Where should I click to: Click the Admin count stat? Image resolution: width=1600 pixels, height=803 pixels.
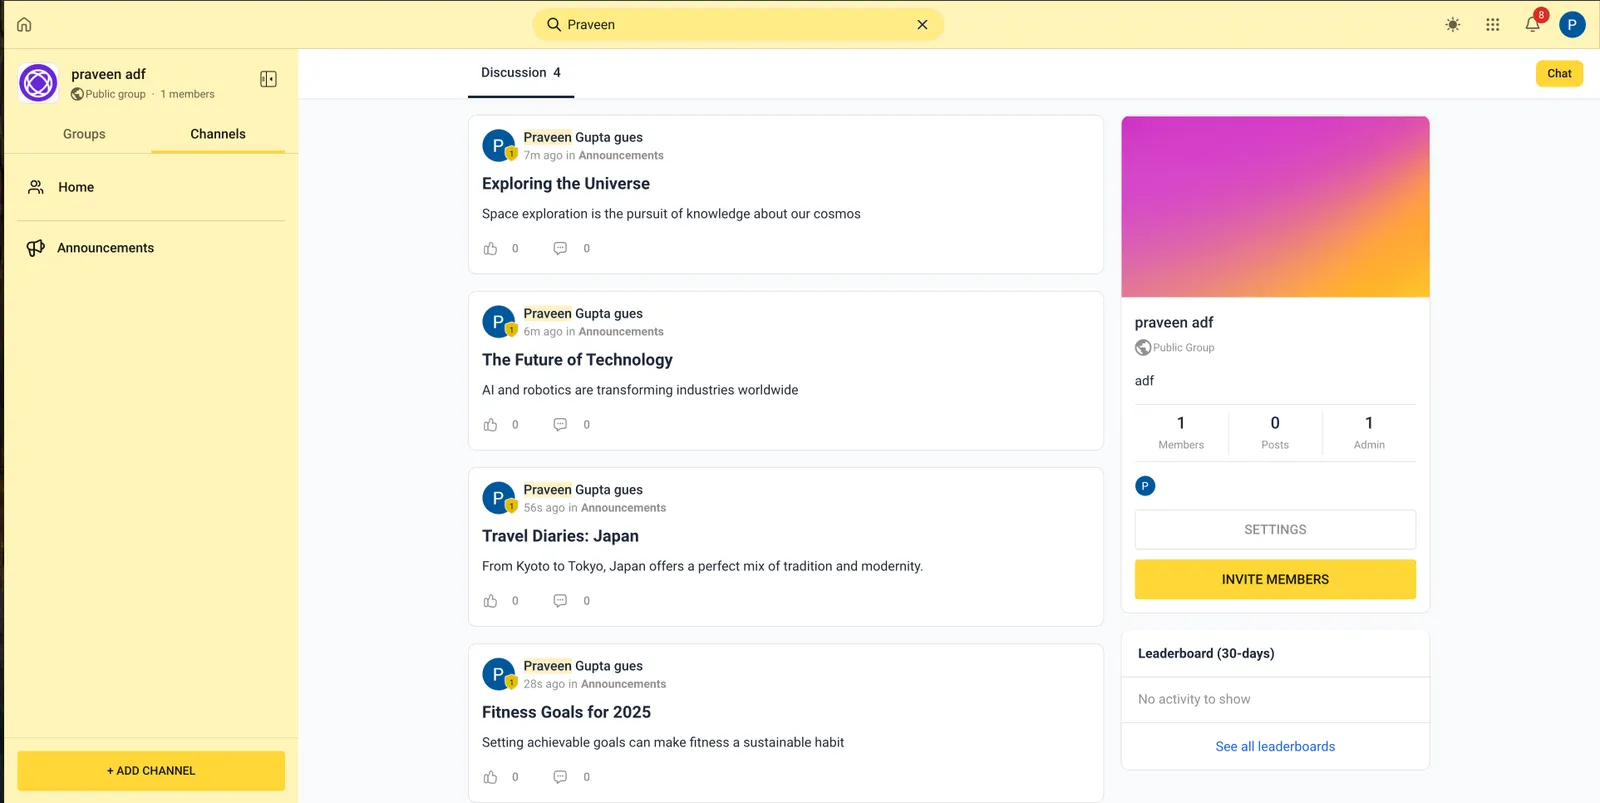[x=1369, y=432]
